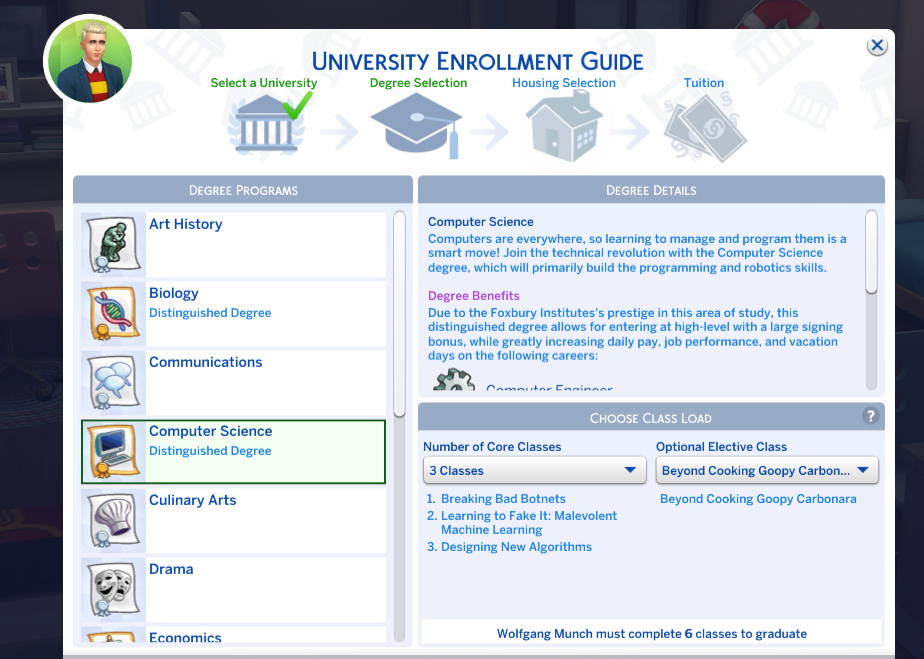
Task: Click the graduation cap step icon
Action: click(417, 126)
